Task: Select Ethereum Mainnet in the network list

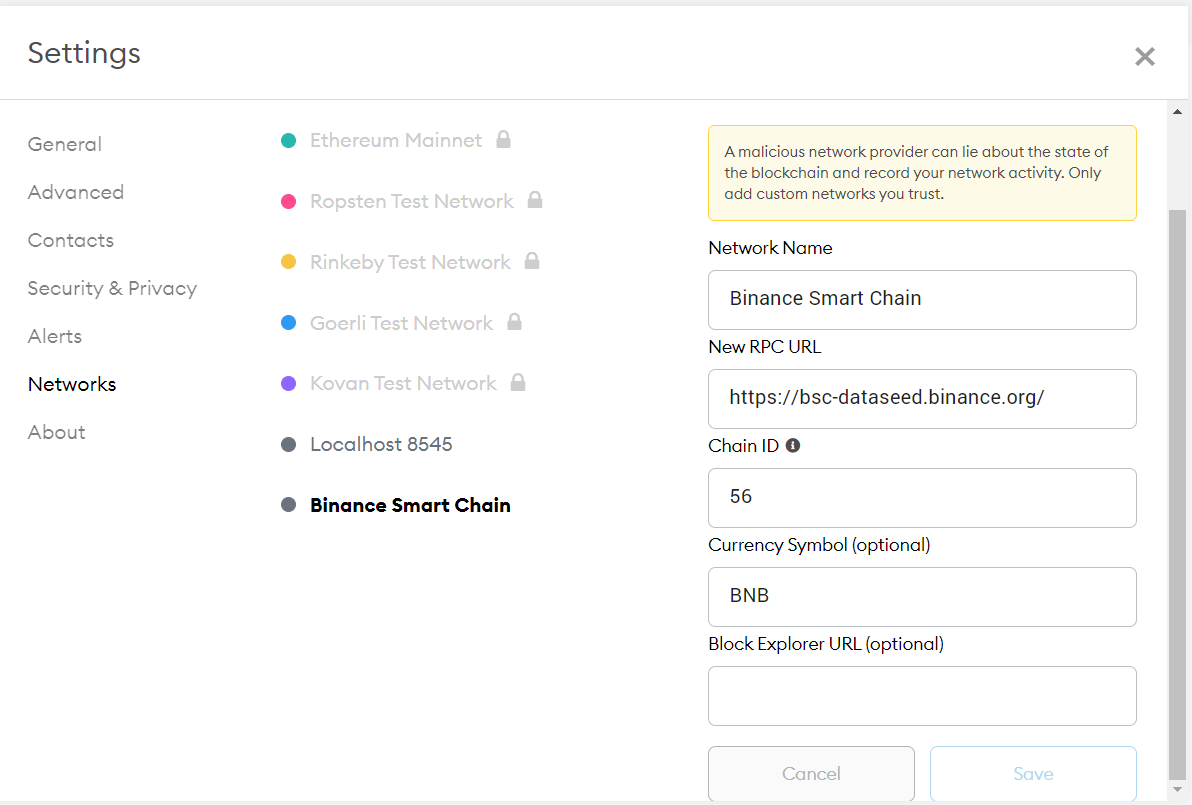Action: point(396,141)
